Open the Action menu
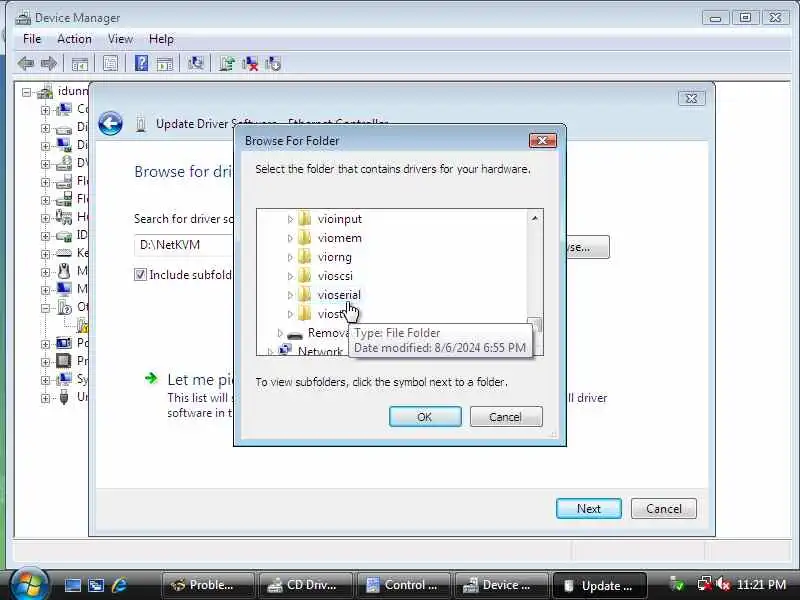The height and width of the screenshot is (600, 800). (74, 39)
